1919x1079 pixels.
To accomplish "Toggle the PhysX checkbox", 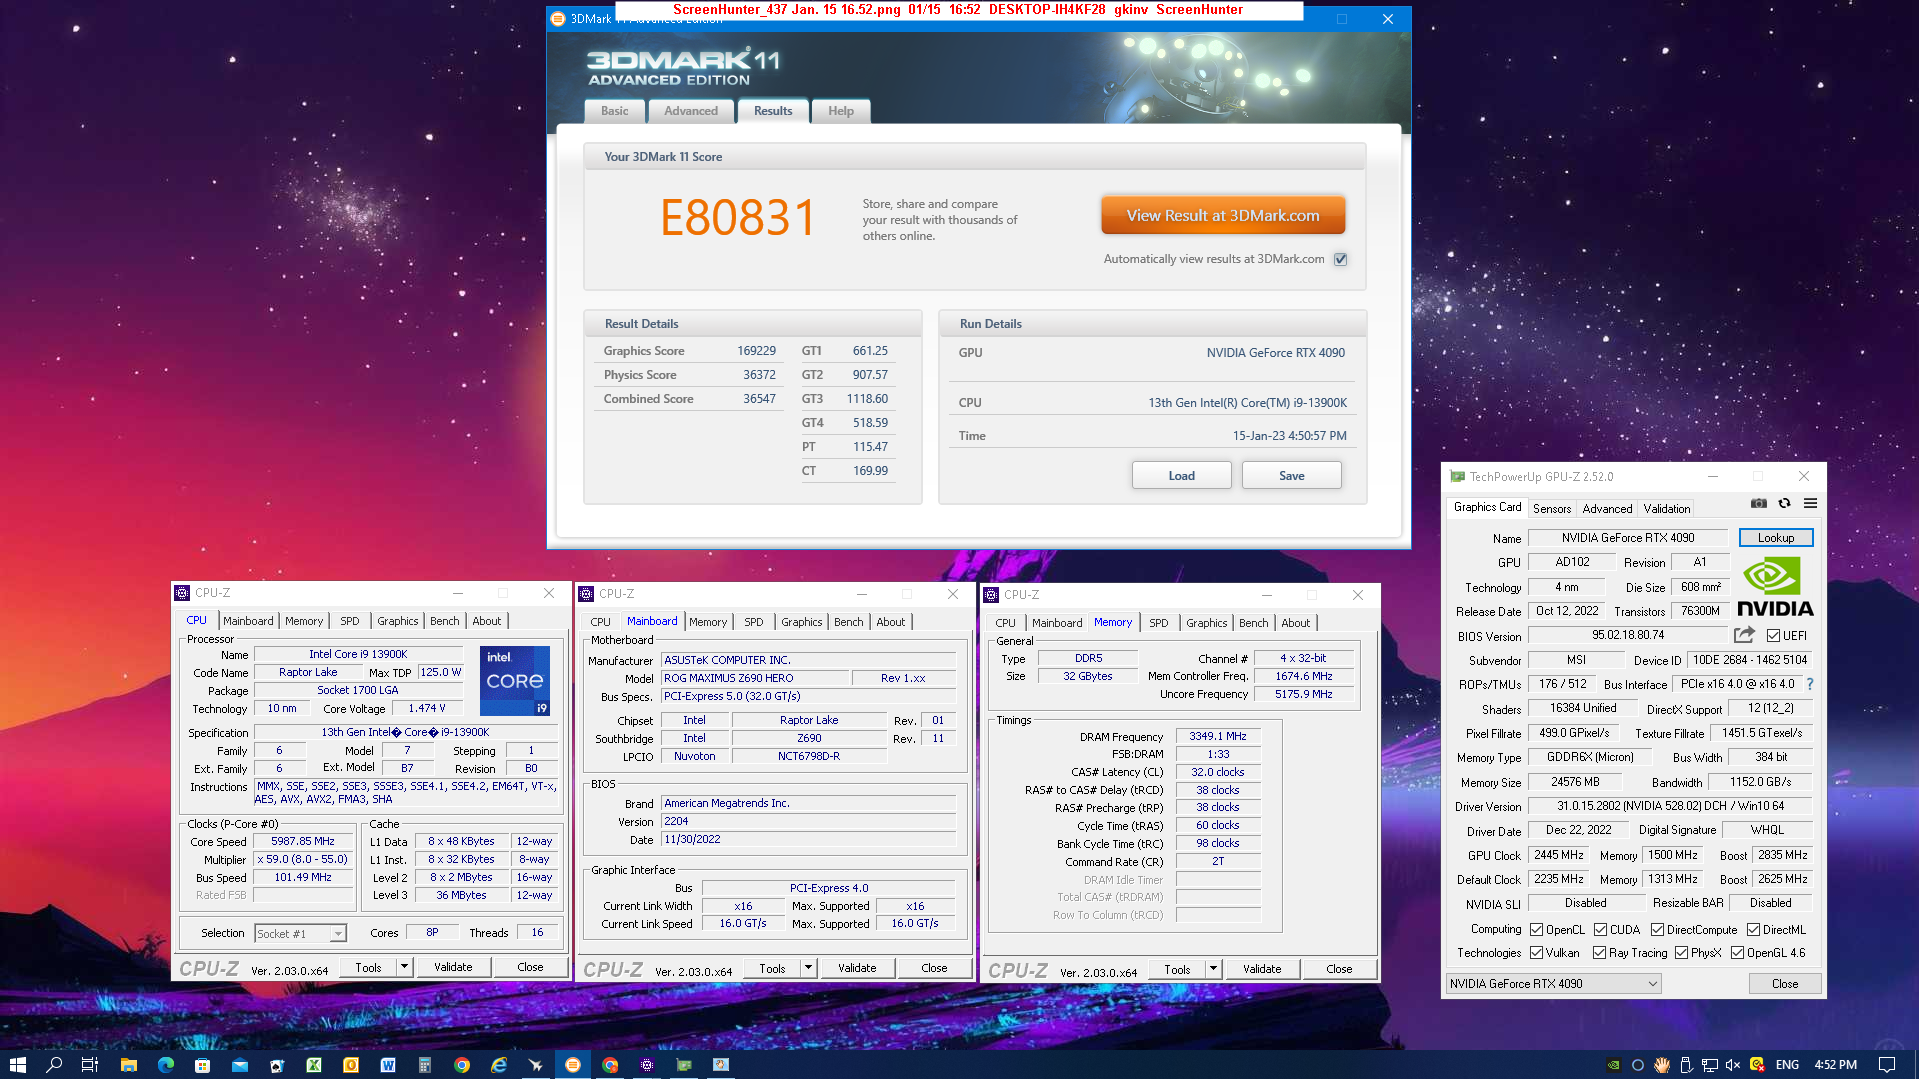I will pyautogui.click(x=1682, y=953).
